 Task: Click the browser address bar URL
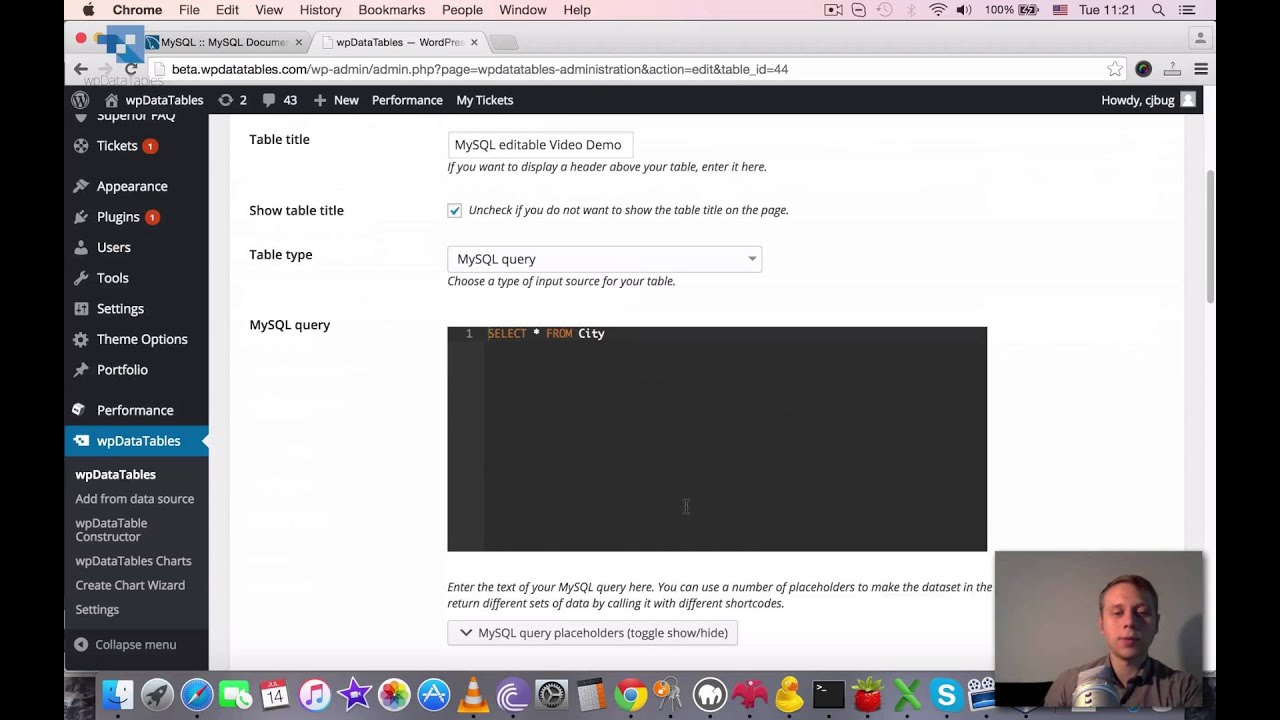(x=480, y=69)
